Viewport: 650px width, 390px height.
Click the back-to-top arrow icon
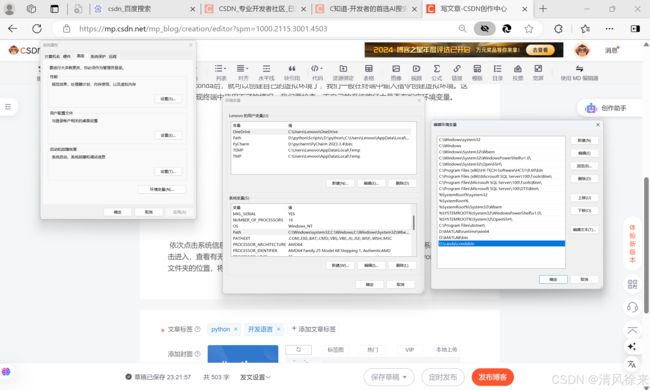tap(632, 330)
